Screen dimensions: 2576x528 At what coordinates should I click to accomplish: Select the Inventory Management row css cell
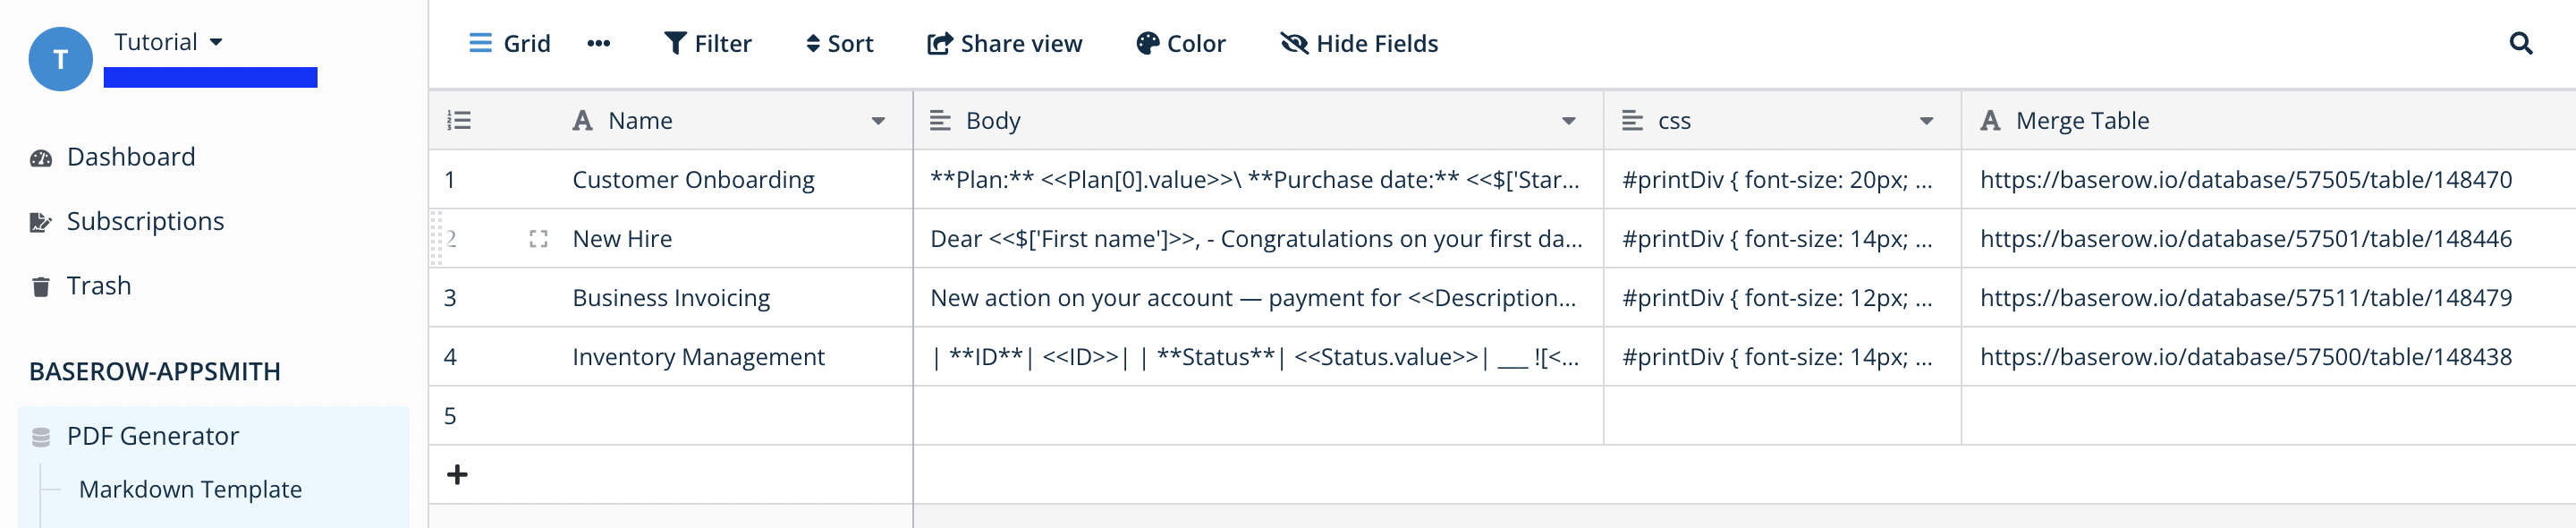[1782, 357]
